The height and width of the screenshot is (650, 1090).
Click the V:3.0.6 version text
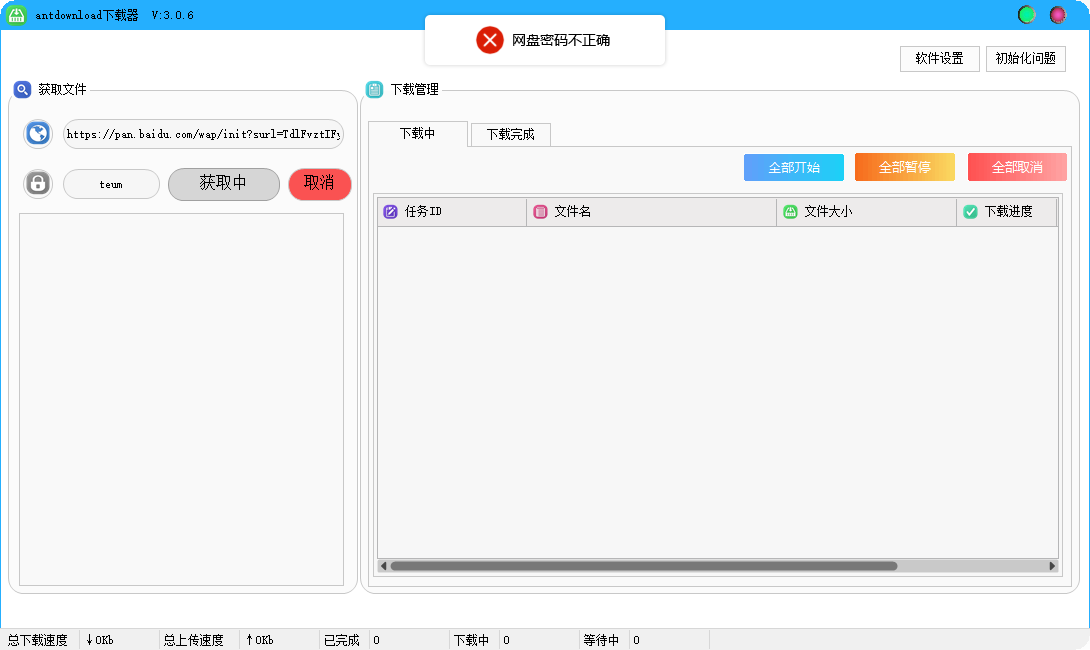172,15
